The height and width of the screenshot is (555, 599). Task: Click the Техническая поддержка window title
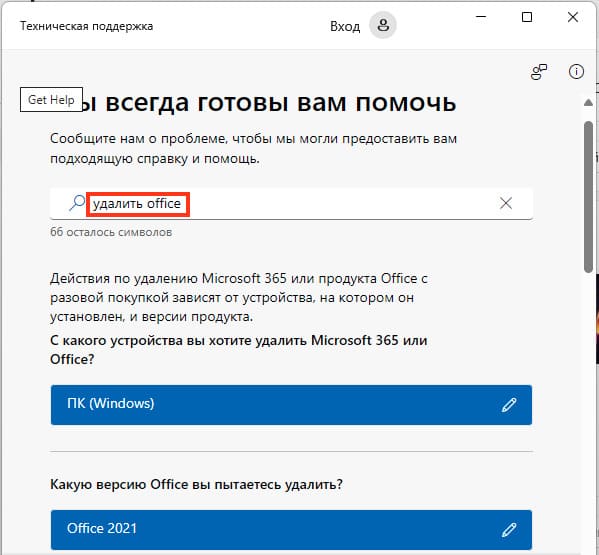pyautogui.click(x=86, y=26)
